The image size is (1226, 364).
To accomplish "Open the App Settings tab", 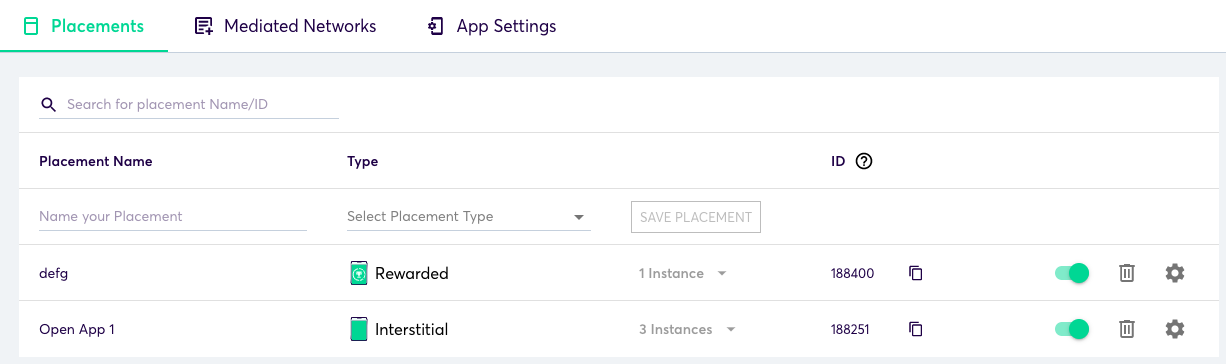I will pos(491,26).
